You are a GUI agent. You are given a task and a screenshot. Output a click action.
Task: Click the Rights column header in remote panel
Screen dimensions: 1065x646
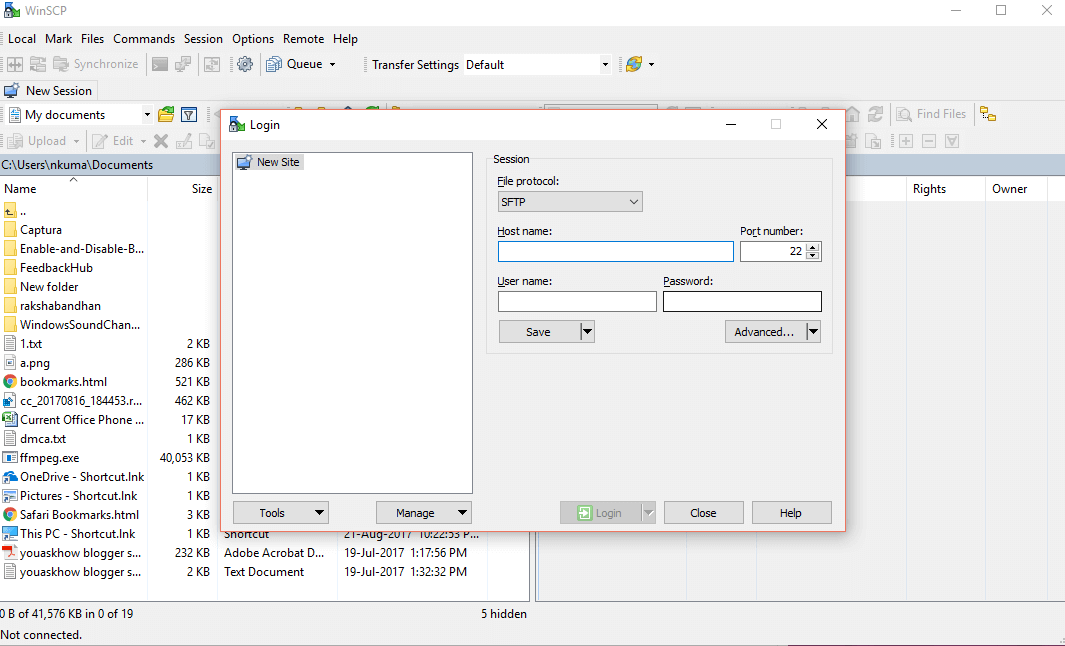[945, 189]
